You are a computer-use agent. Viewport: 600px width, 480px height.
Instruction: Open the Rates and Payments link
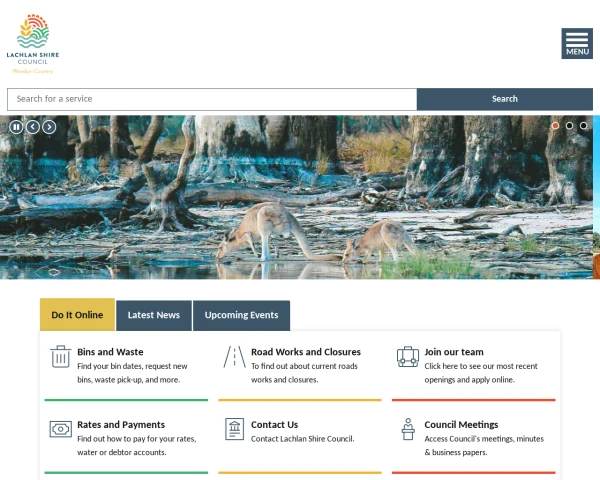tap(121, 424)
